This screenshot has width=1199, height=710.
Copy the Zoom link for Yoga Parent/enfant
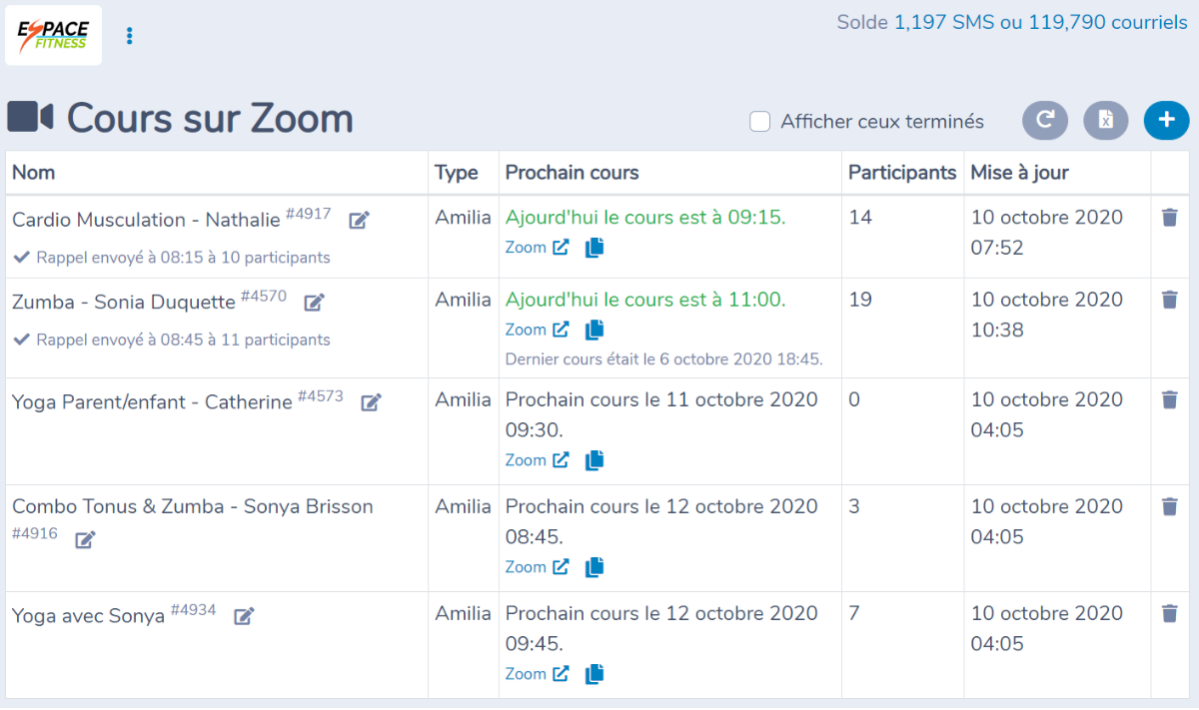[594, 460]
